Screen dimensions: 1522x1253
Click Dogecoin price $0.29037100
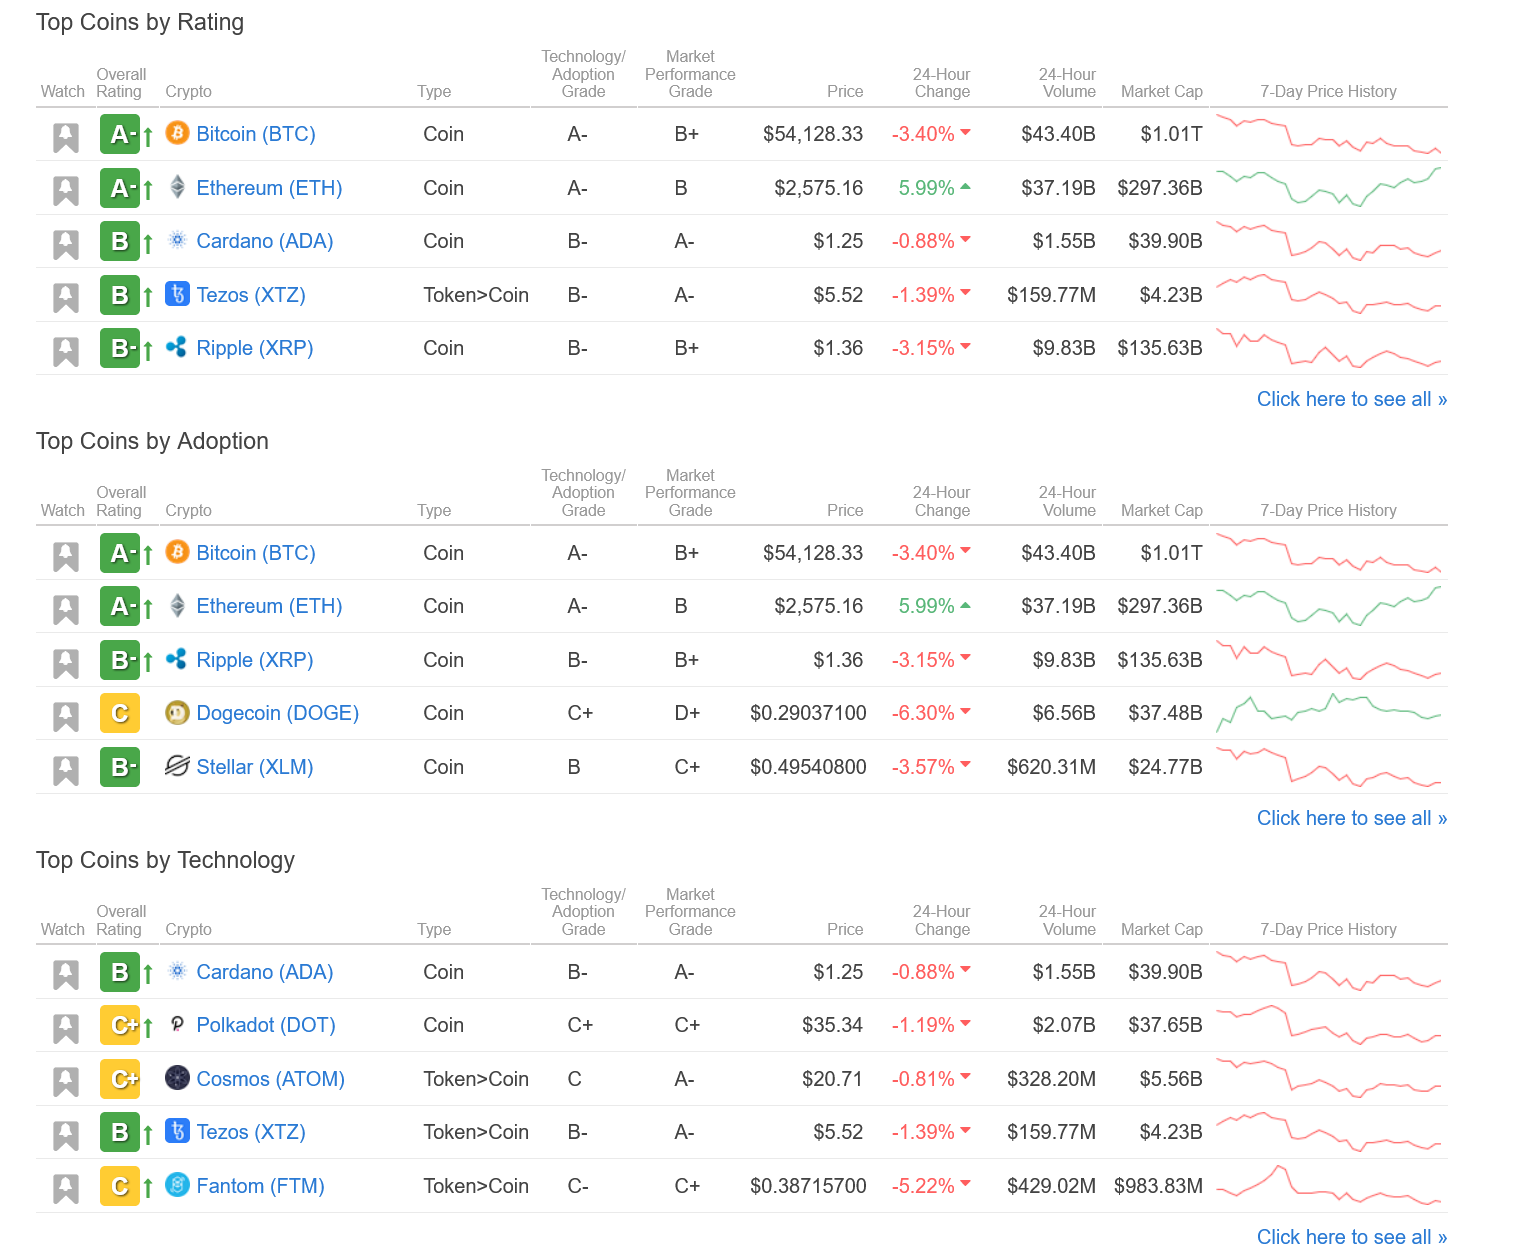pyautogui.click(x=808, y=713)
